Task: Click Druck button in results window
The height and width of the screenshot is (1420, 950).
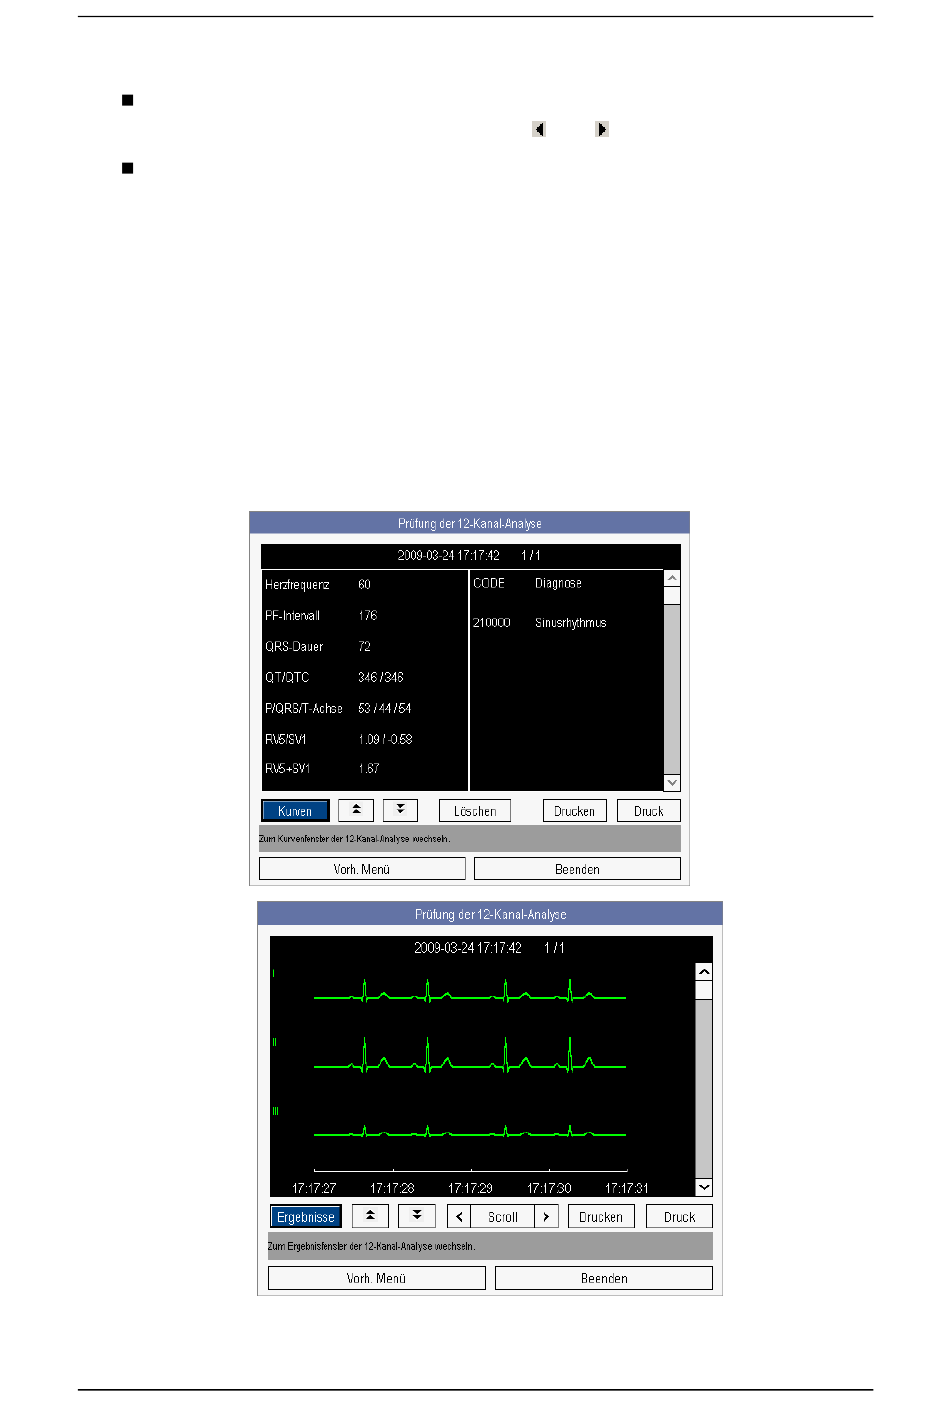Action: click(x=649, y=811)
